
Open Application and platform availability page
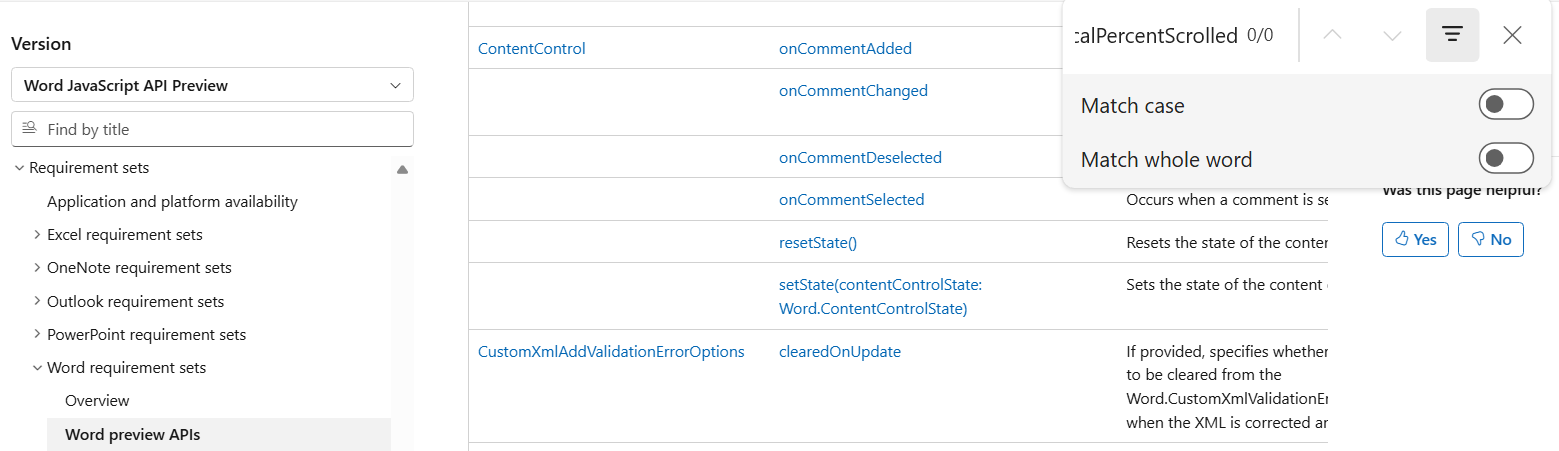(172, 201)
